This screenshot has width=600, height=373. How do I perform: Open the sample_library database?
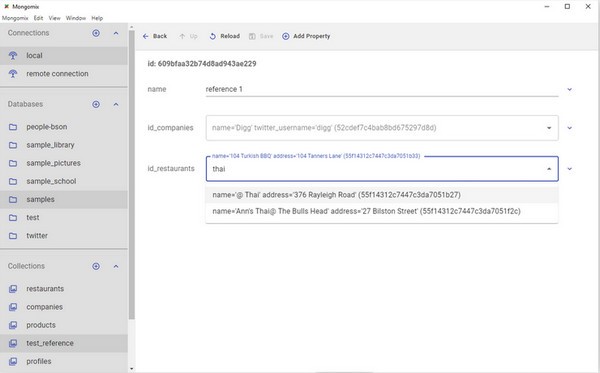click(x=64, y=145)
